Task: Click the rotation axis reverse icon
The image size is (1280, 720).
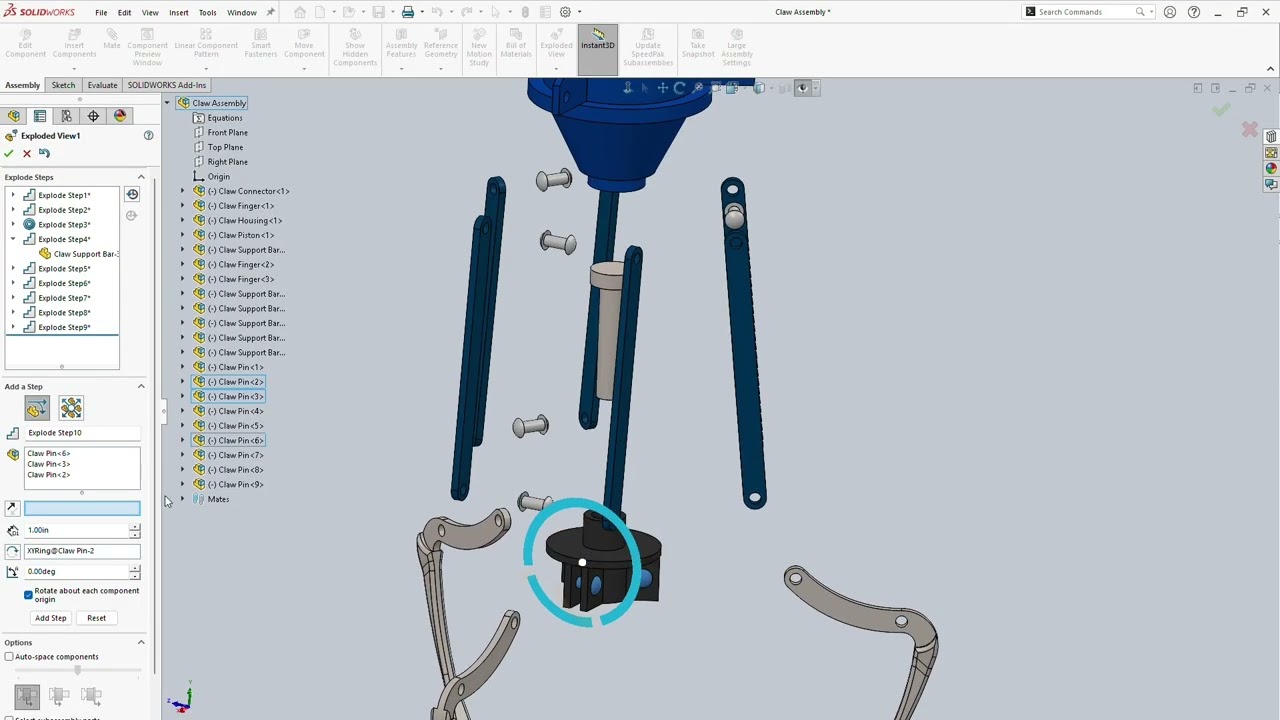Action: [12, 551]
